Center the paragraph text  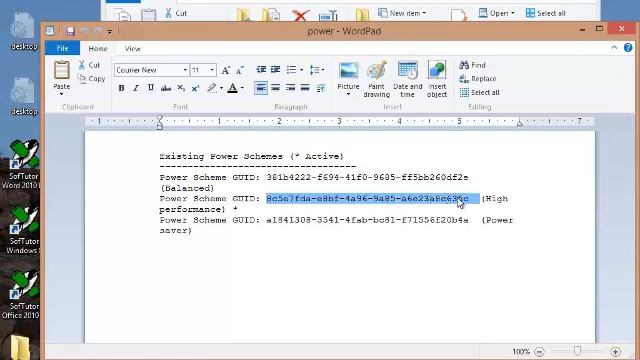pyautogui.click(x=276, y=88)
